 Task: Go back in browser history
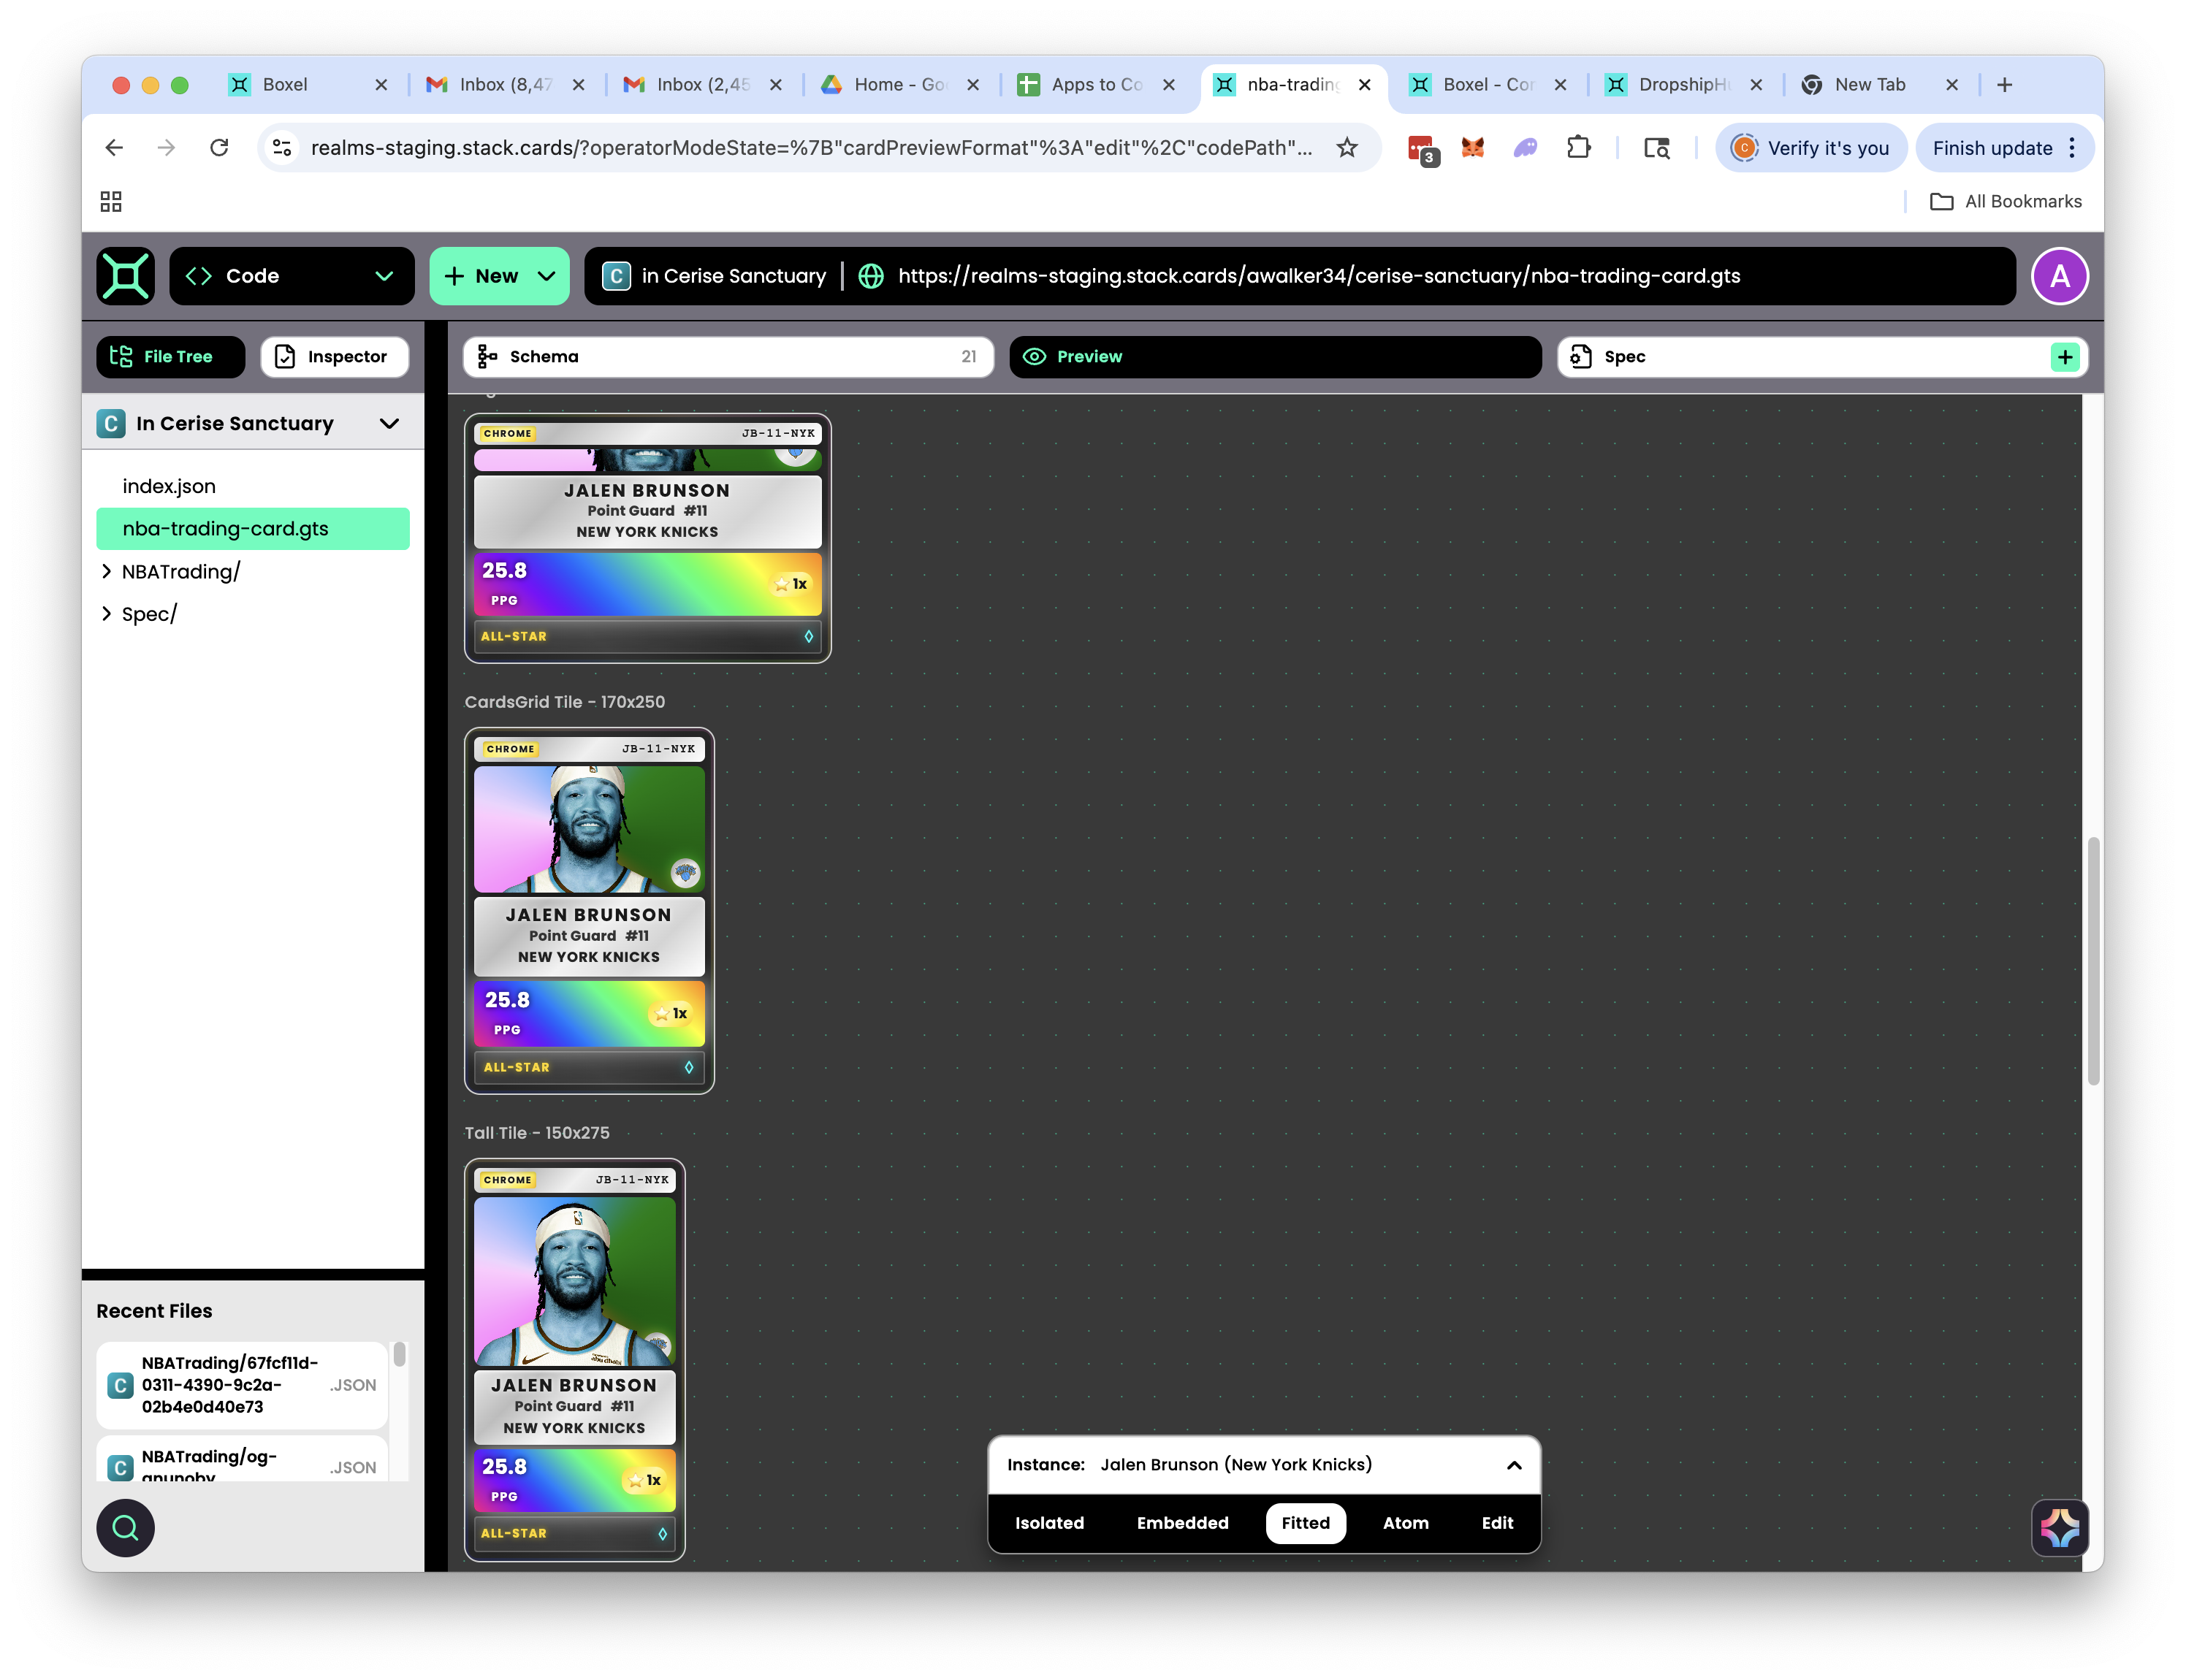tap(114, 148)
